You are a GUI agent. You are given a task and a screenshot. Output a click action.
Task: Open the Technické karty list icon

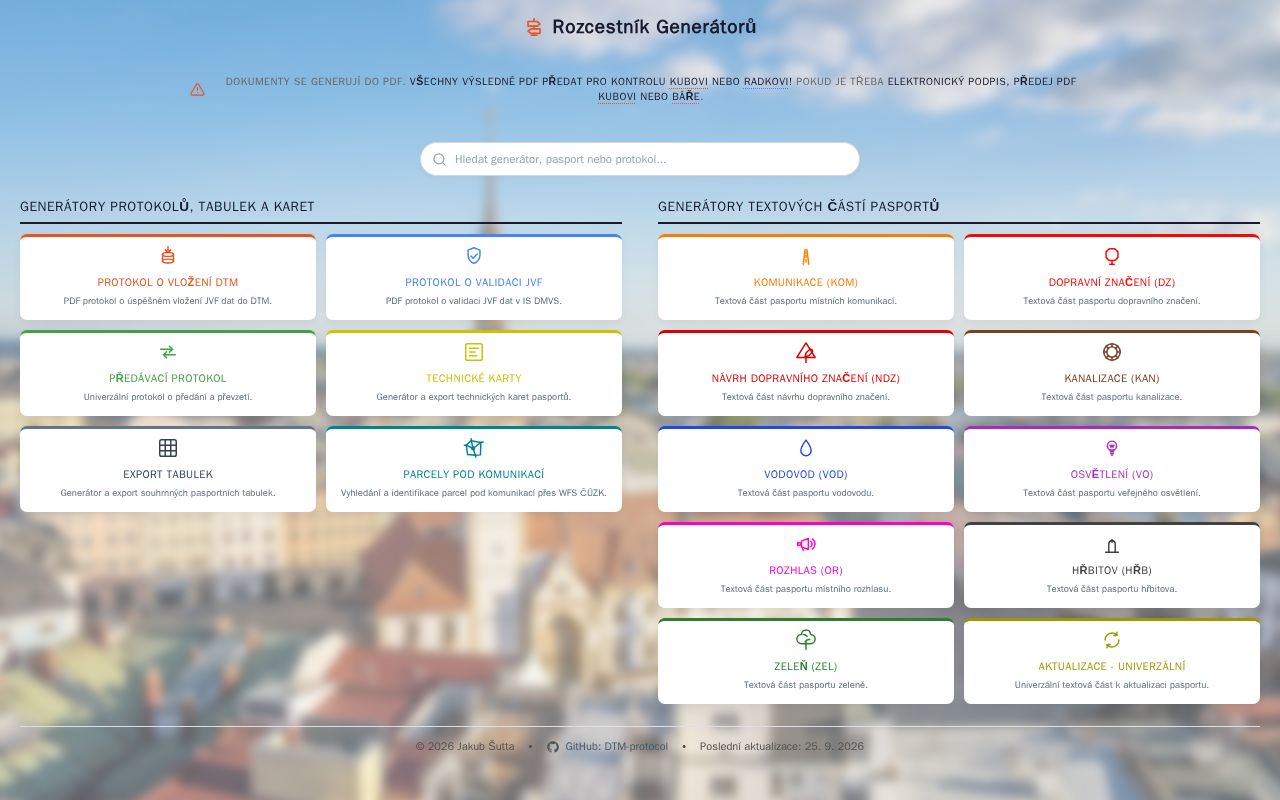click(x=474, y=352)
